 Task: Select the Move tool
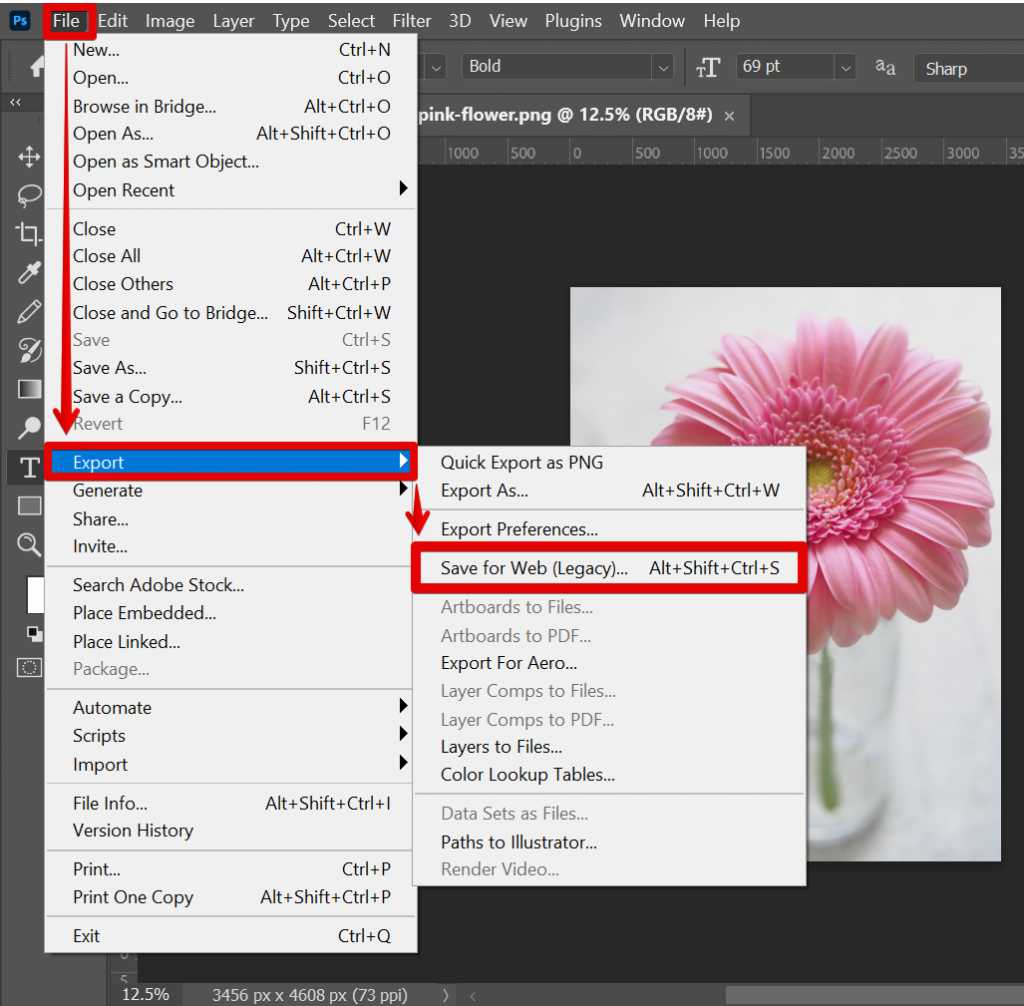(x=28, y=156)
